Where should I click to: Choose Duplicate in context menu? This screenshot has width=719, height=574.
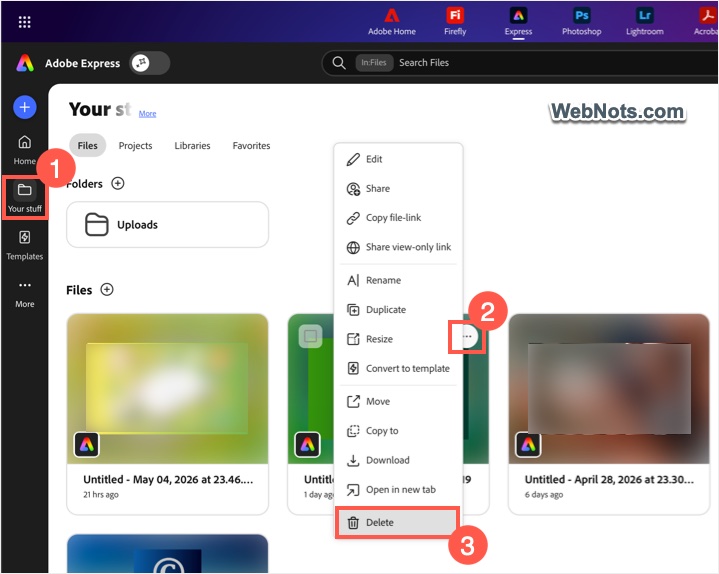tap(398, 309)
